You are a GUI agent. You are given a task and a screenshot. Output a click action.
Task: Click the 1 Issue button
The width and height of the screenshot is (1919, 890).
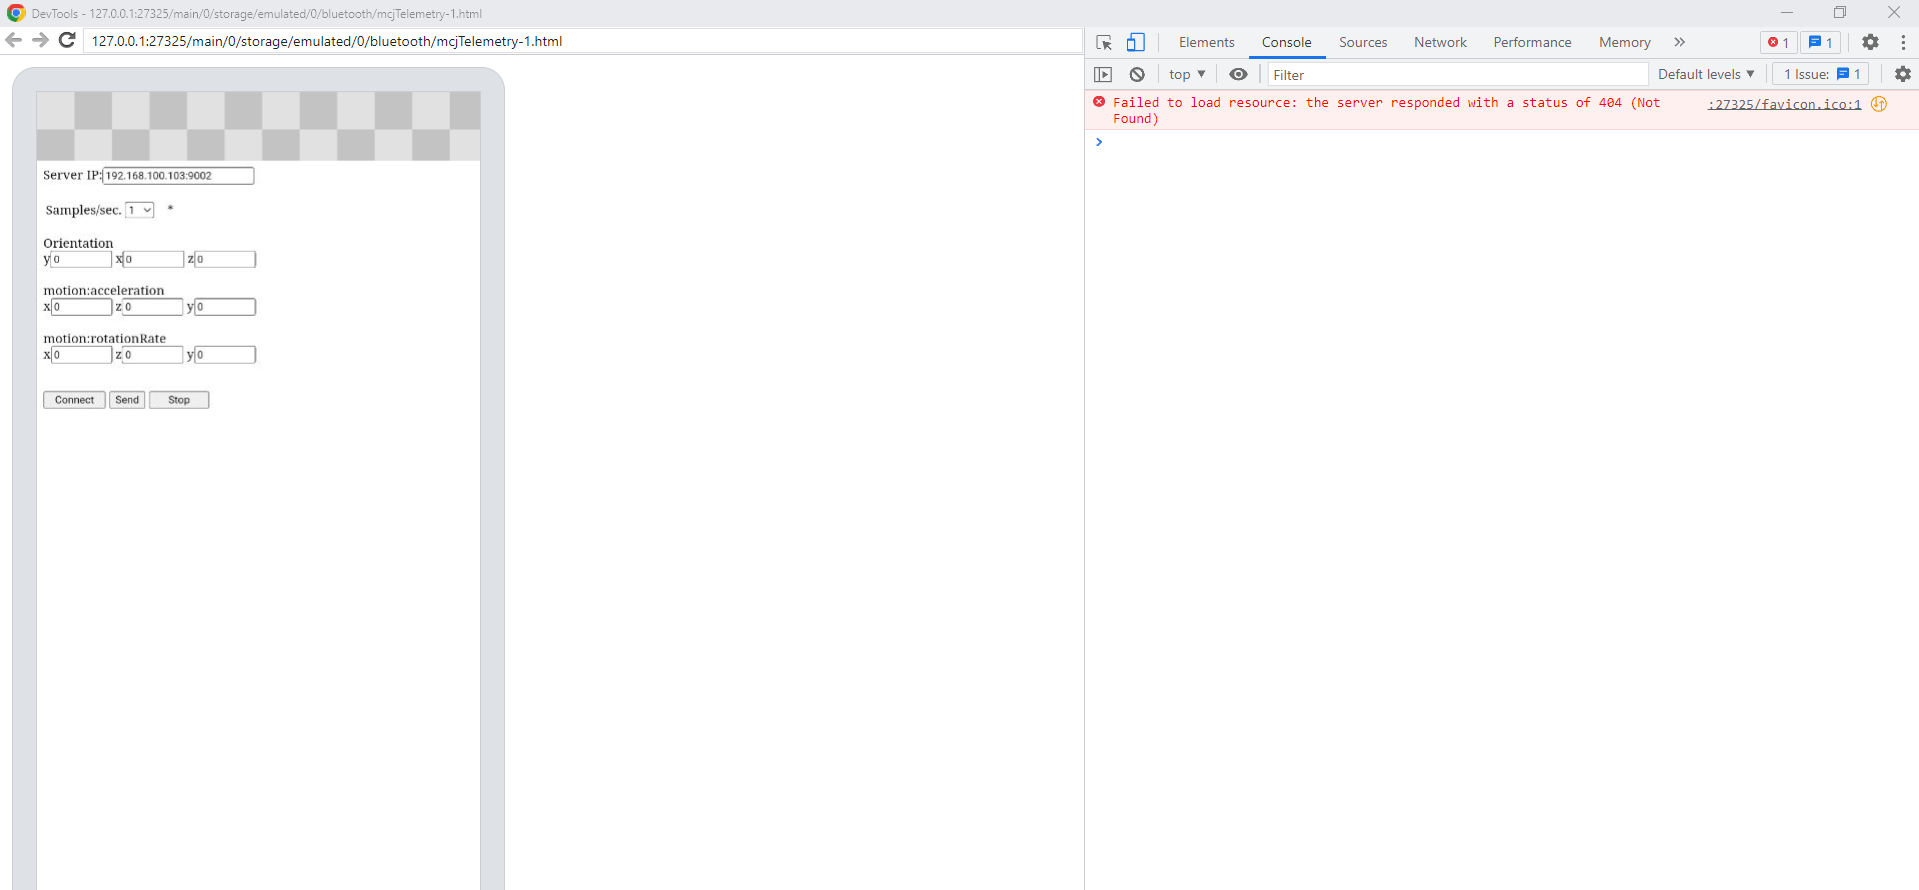click(x=1821, y=74)
